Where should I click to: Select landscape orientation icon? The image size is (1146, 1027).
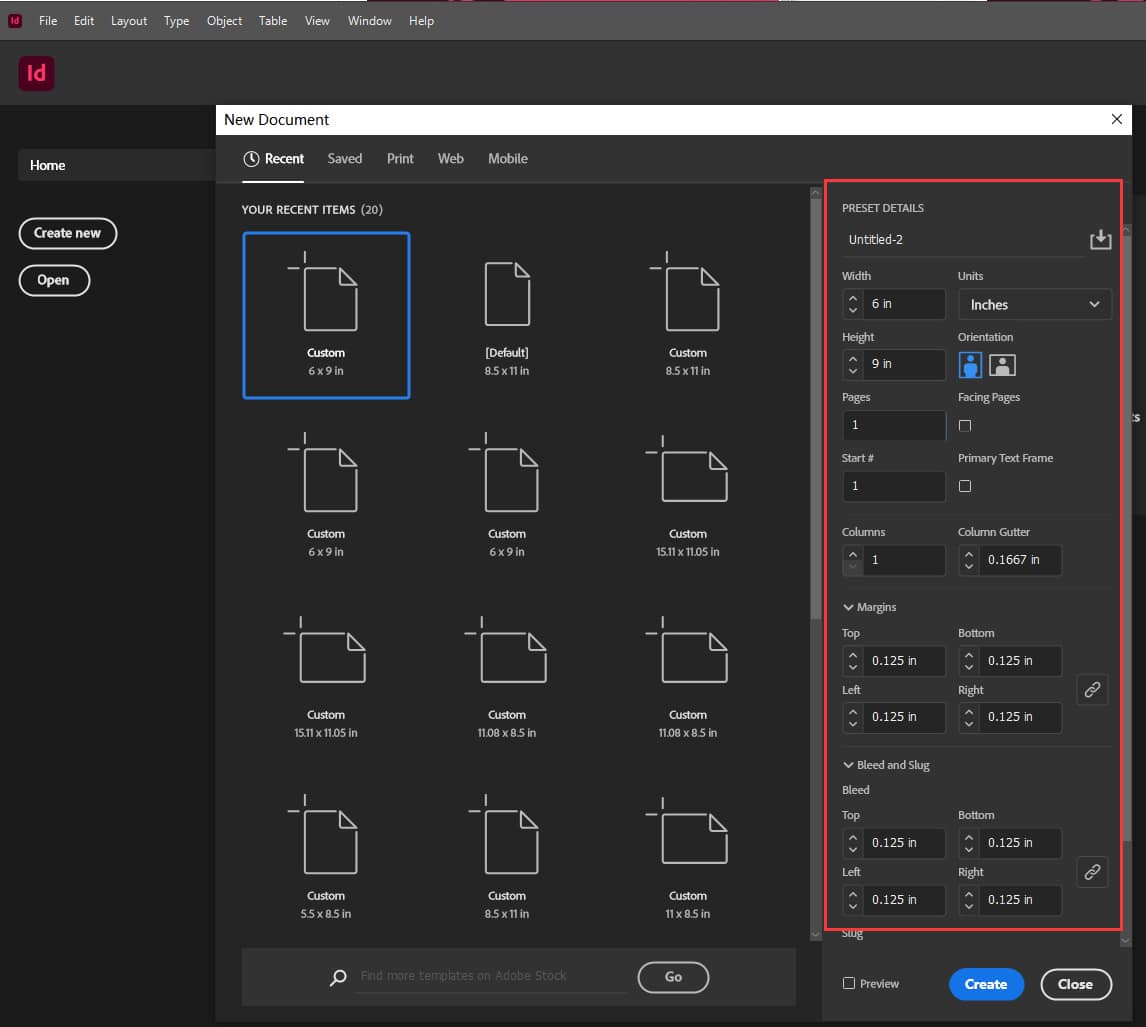pyautogui.click(x=1002, y=365)
